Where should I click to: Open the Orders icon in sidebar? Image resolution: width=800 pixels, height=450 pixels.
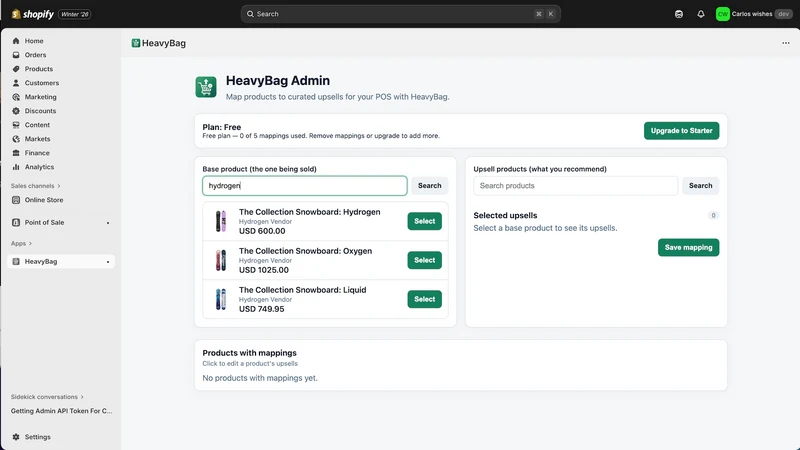click(x=16, y=55)
